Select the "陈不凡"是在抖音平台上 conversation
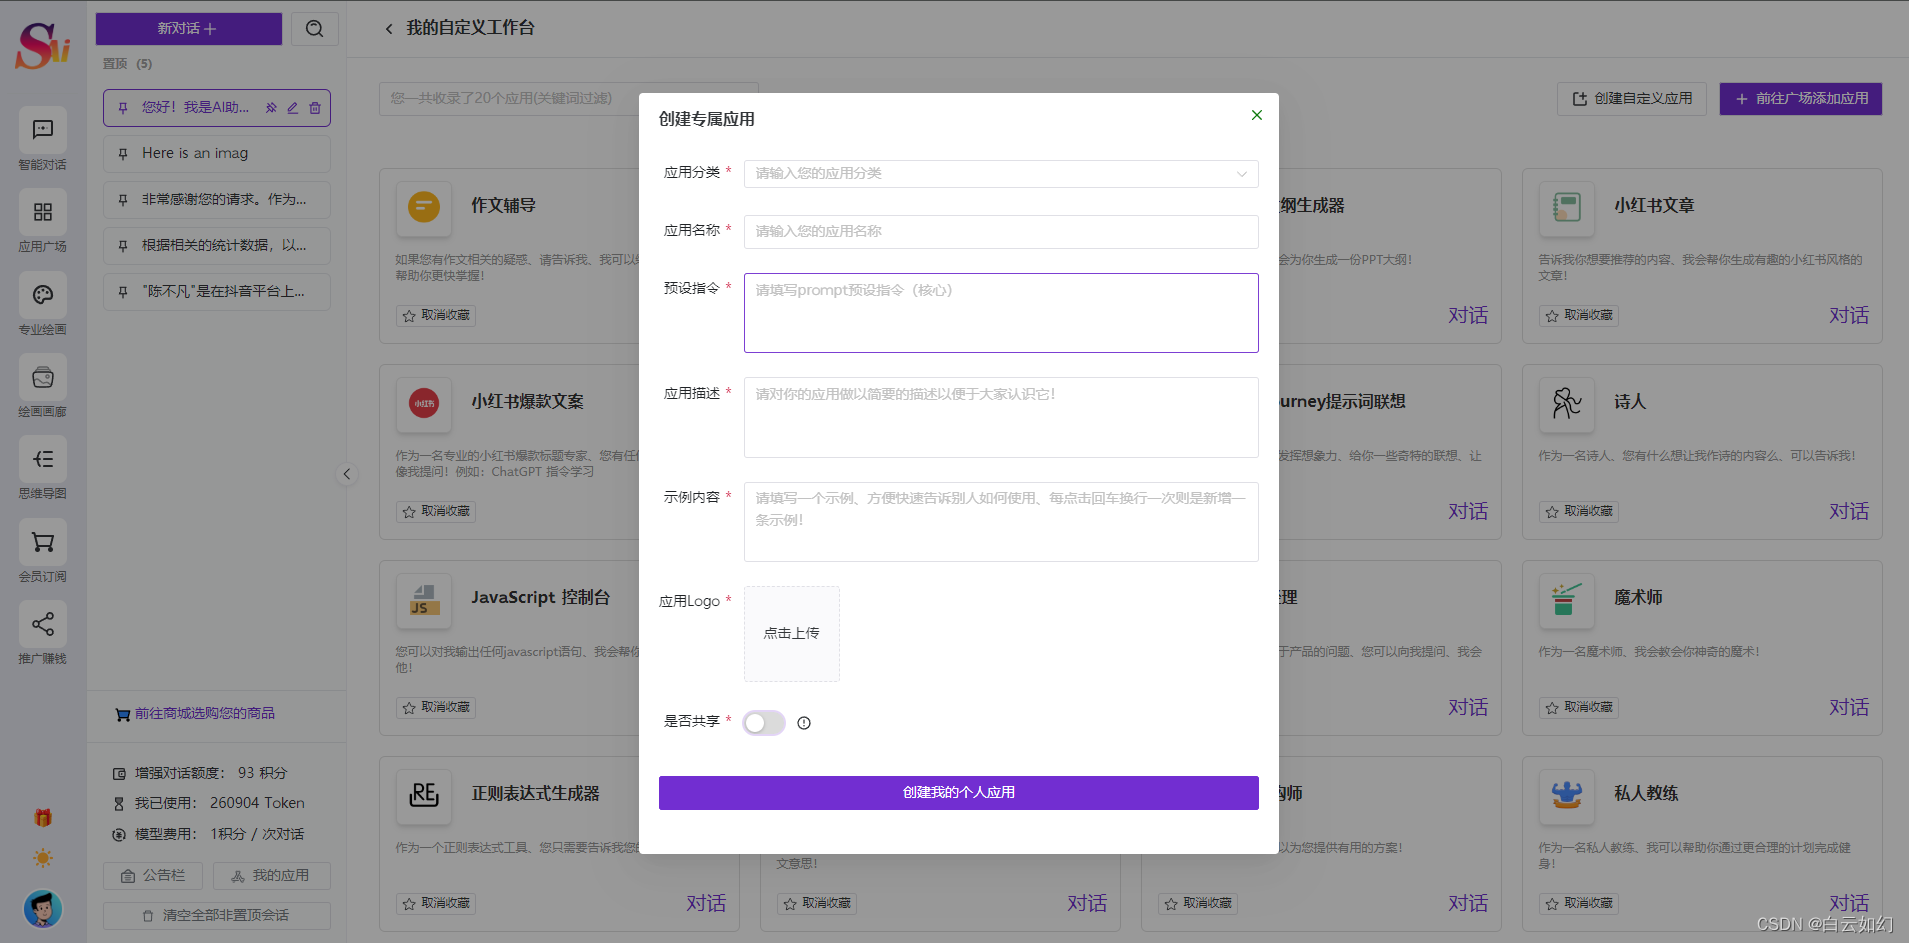 click(217, 292)
